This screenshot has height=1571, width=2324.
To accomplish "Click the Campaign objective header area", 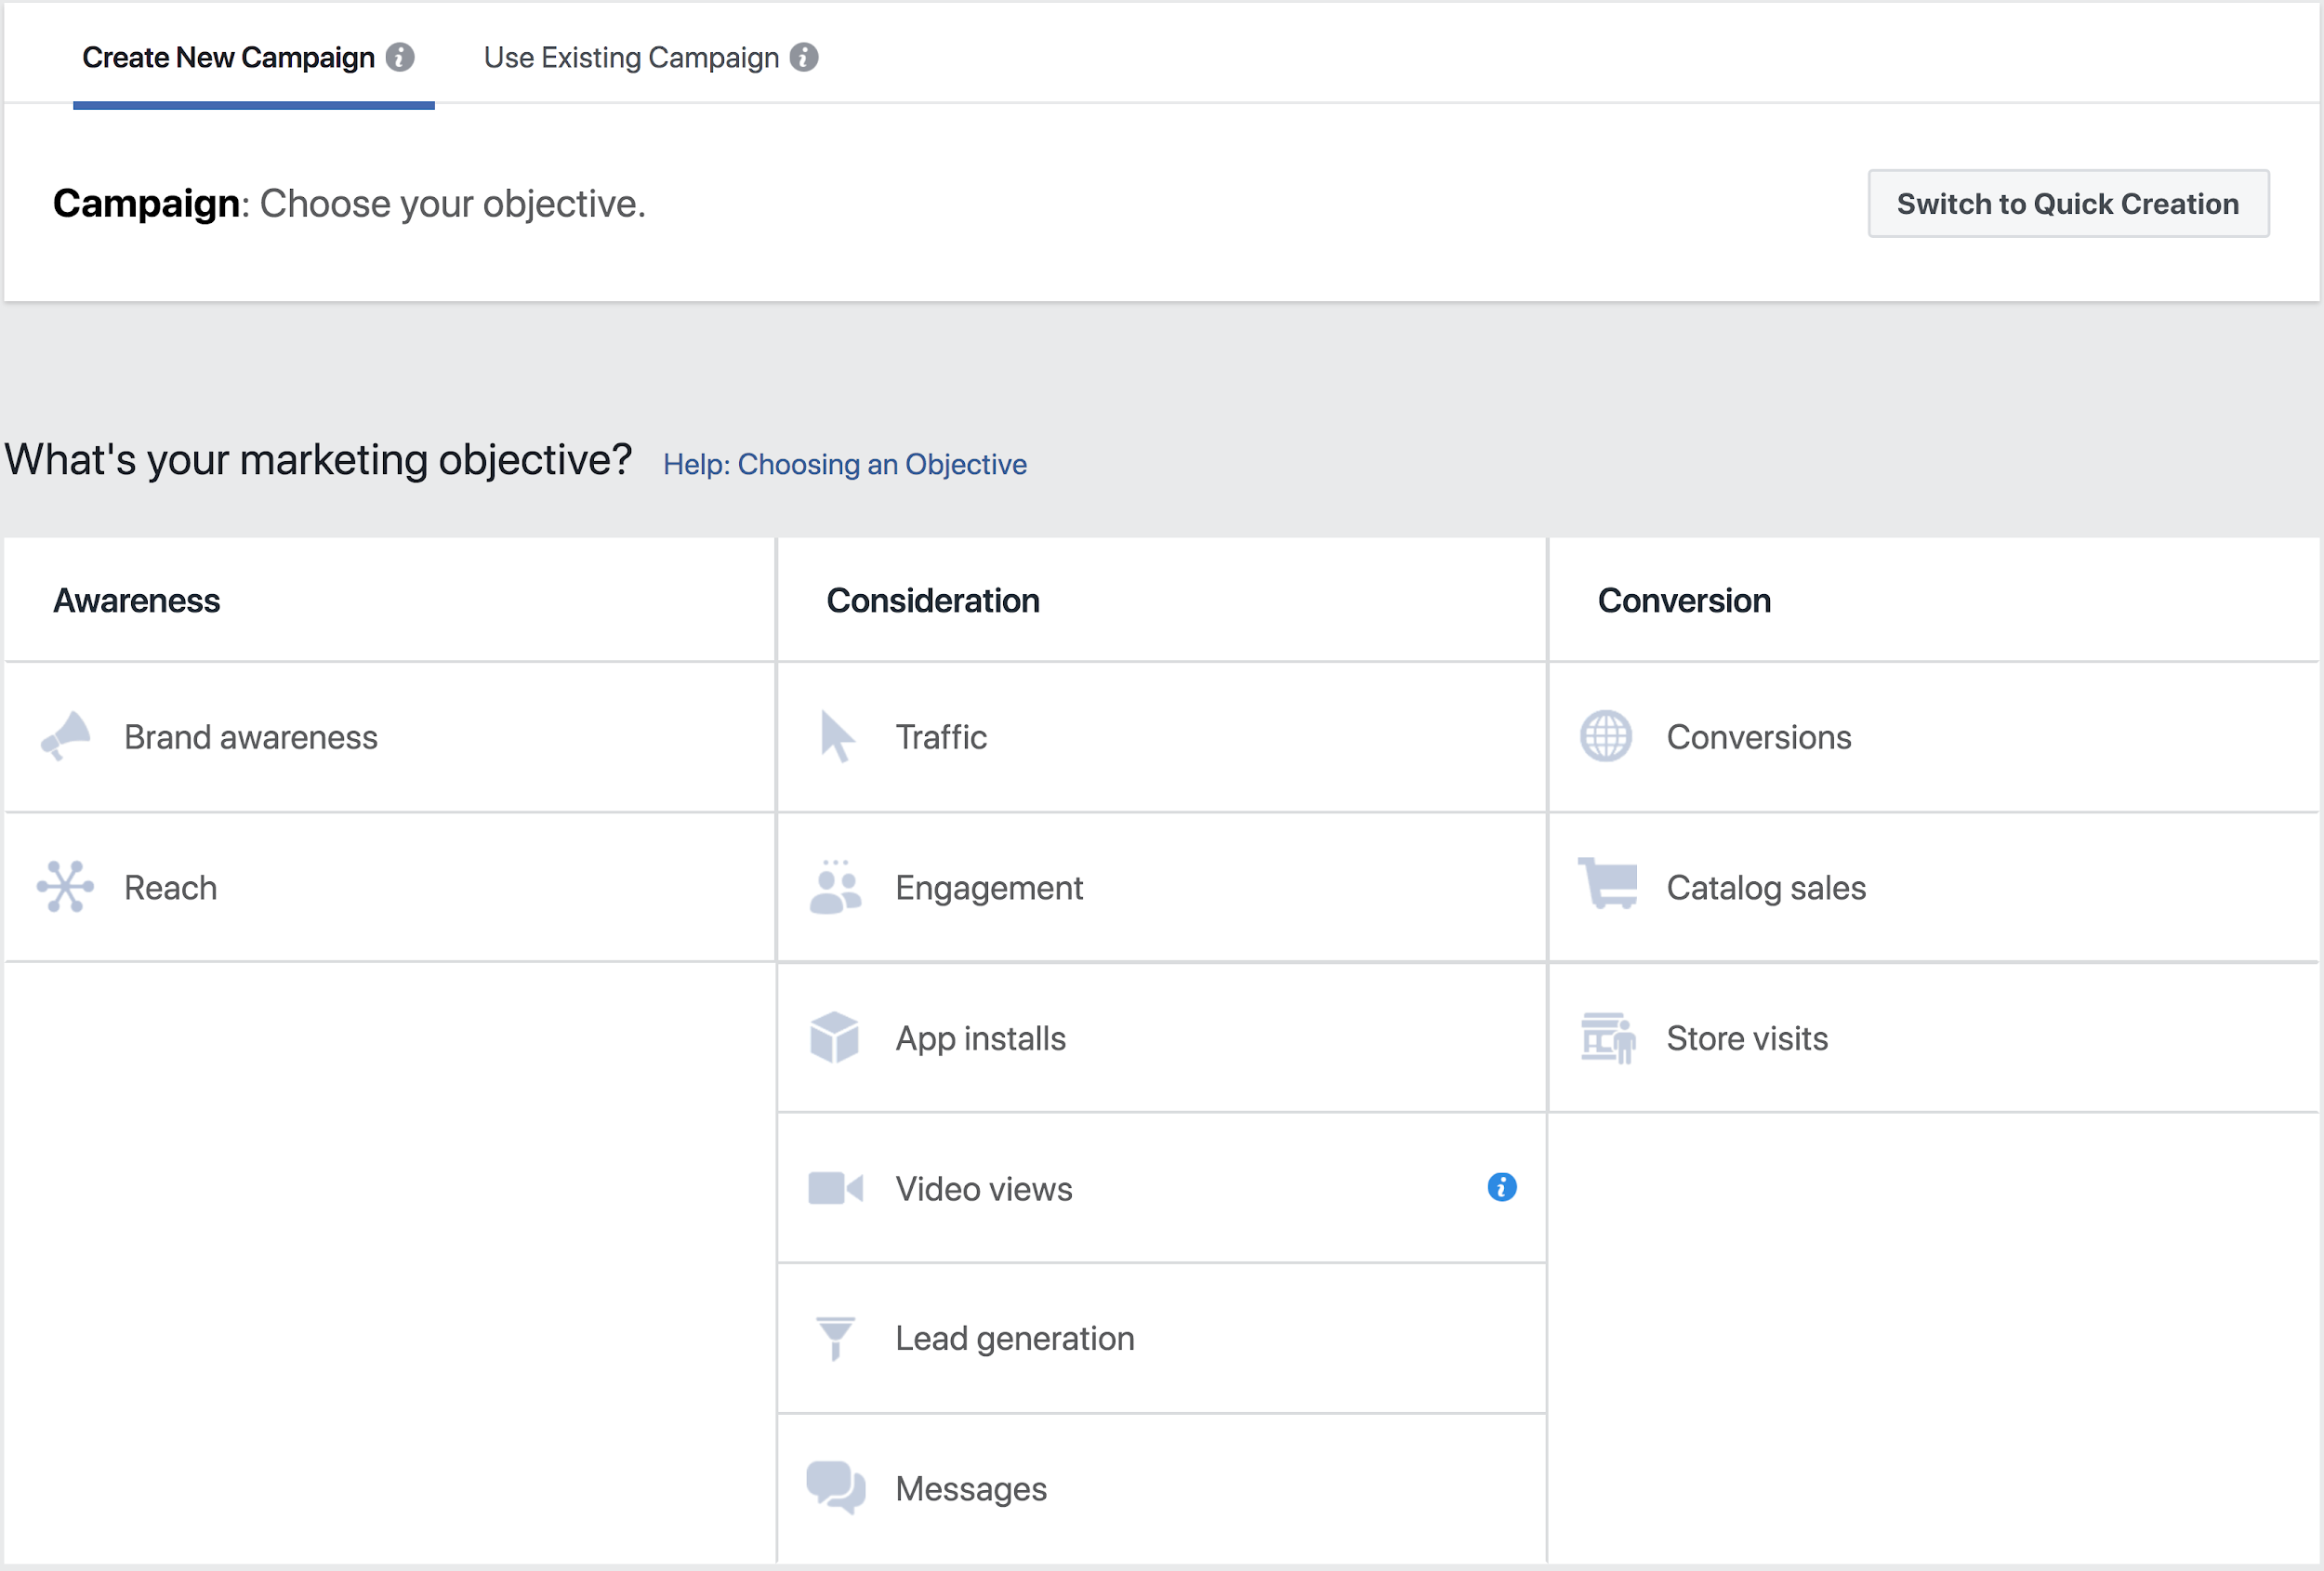I will tap(347, 204).
